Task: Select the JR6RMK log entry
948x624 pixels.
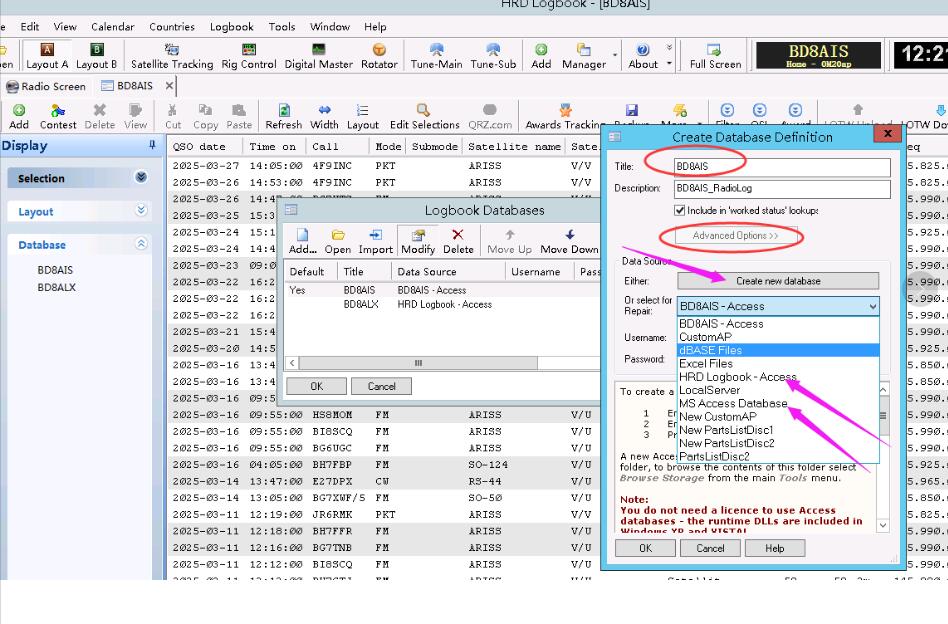Action: [383, 515]
